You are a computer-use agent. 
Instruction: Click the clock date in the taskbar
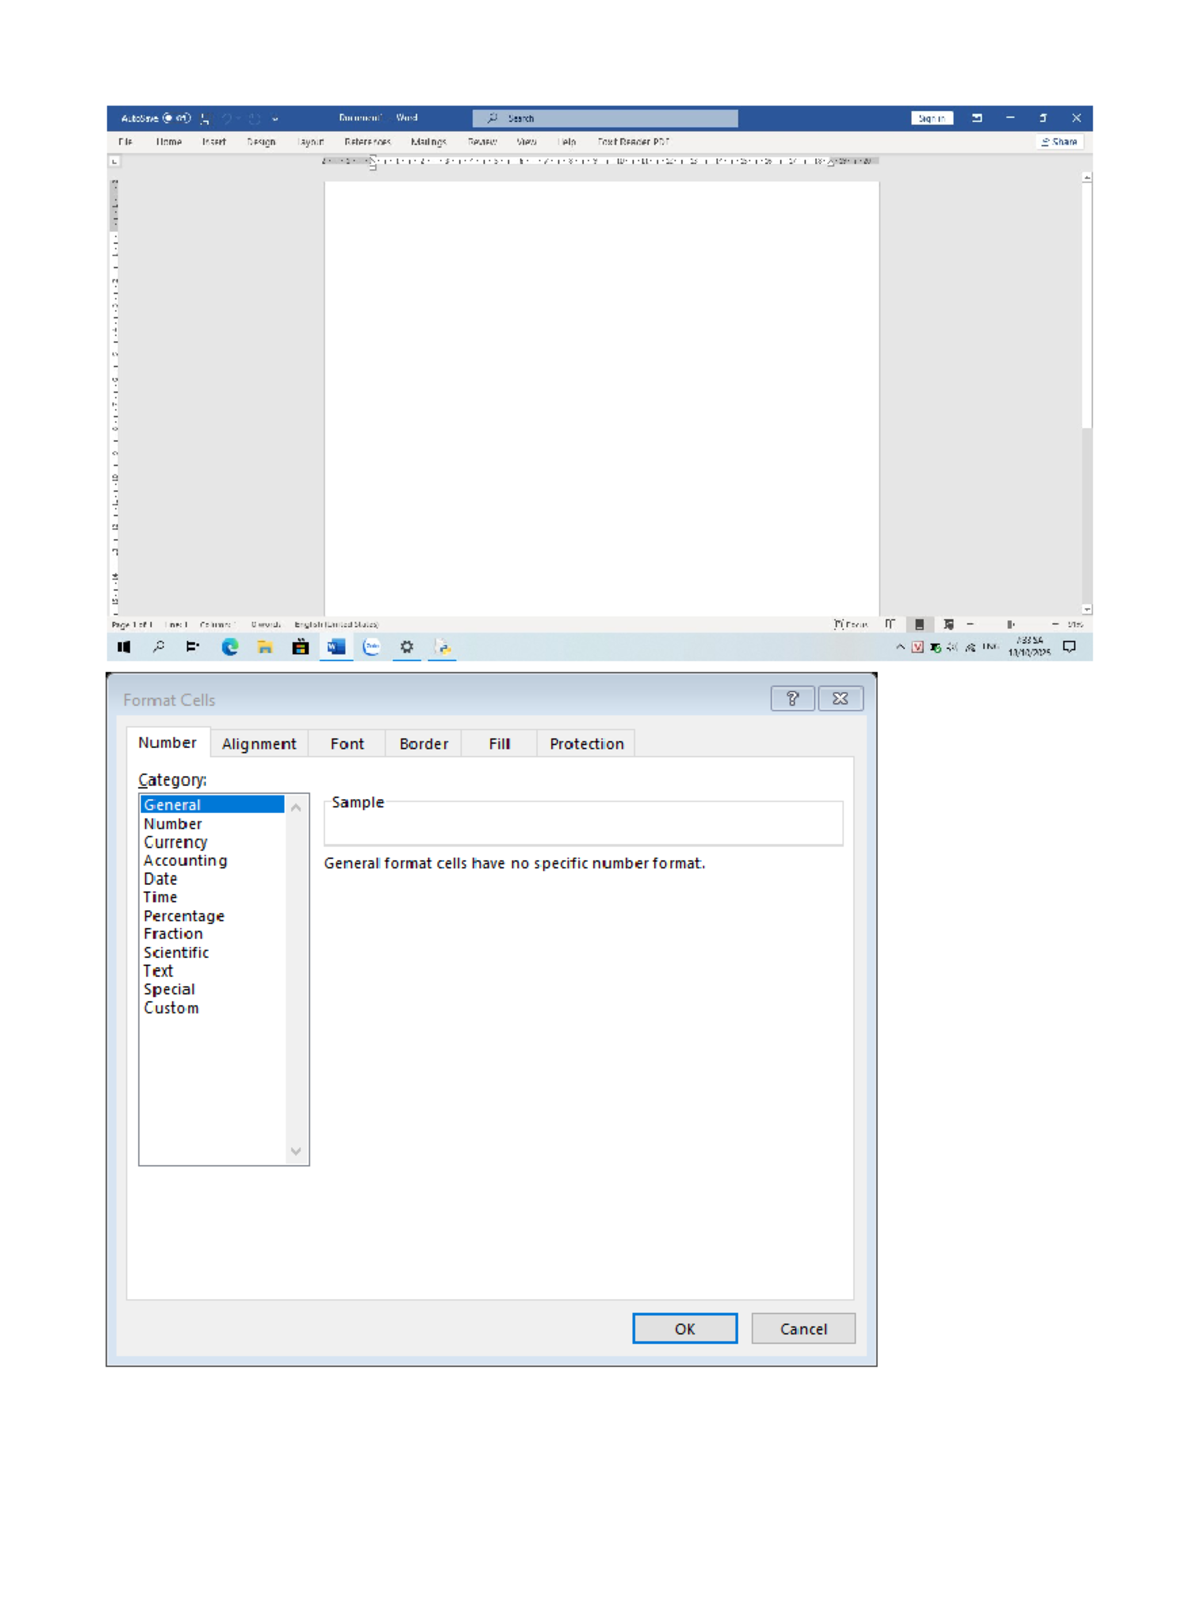tap(1029, 647)
